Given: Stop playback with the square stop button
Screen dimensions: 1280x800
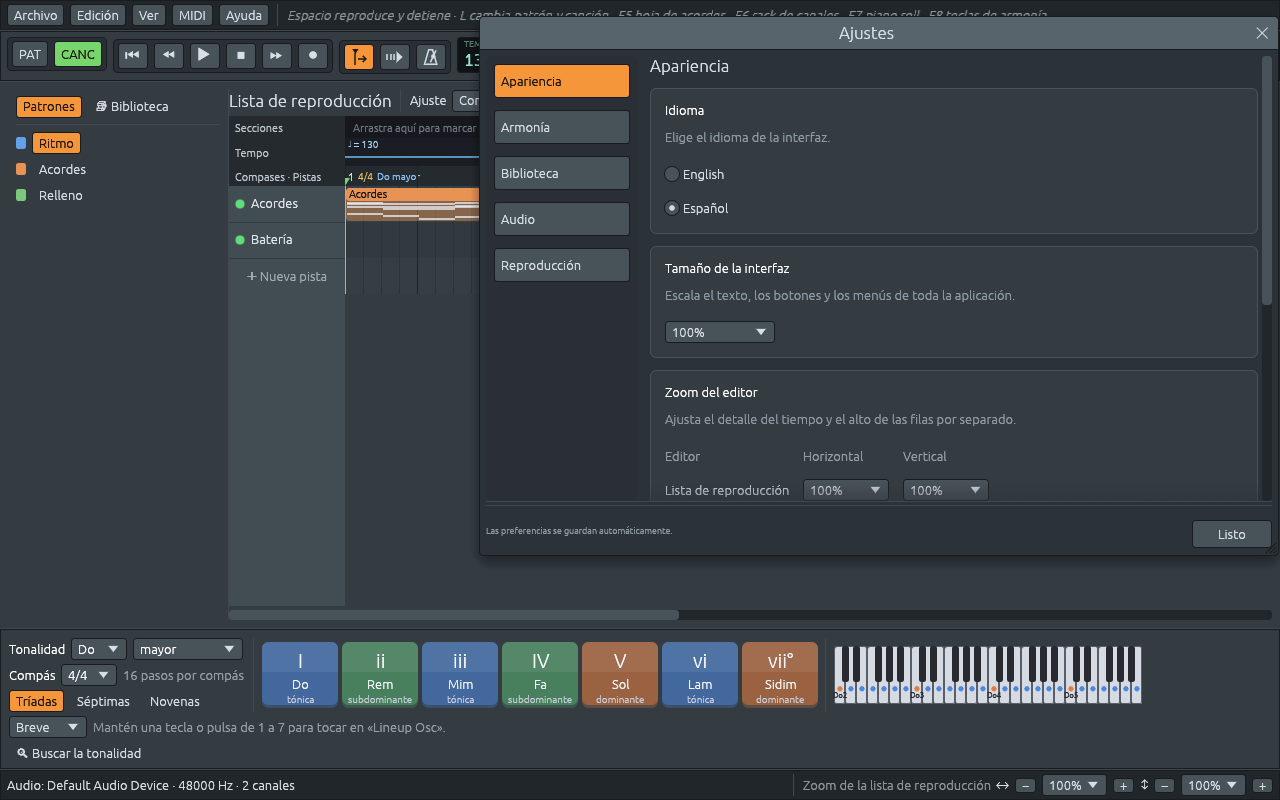Looking at the screenshot, I should click(x=240, y=55).
